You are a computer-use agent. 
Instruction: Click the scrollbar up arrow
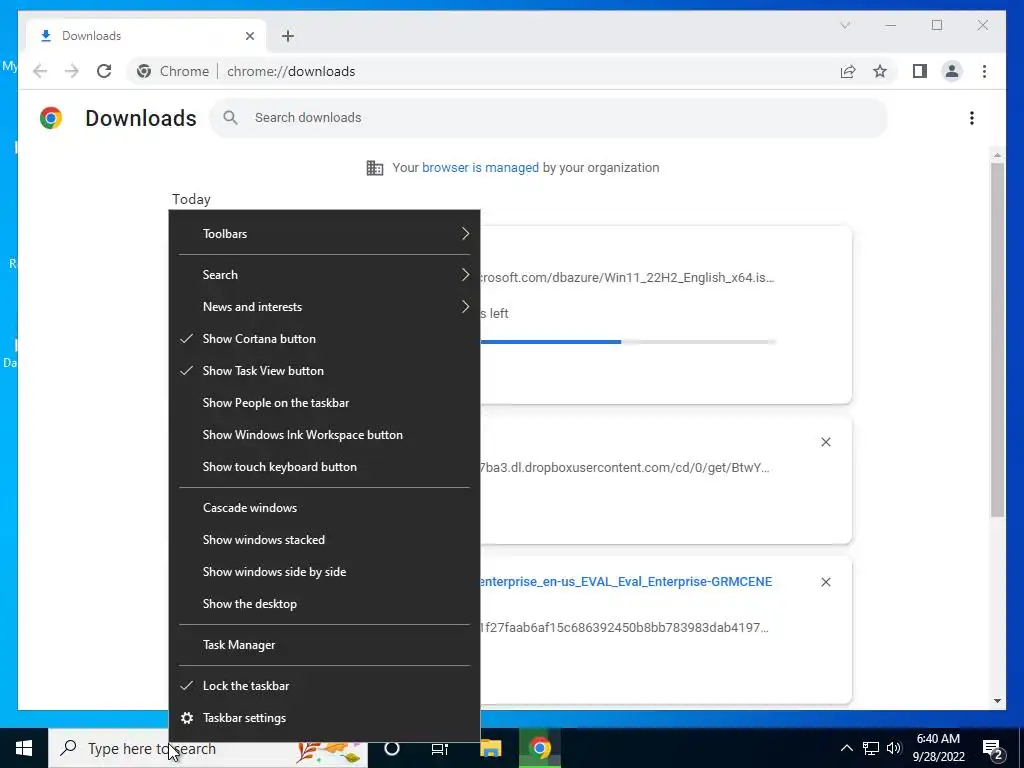tap(997, 155)
